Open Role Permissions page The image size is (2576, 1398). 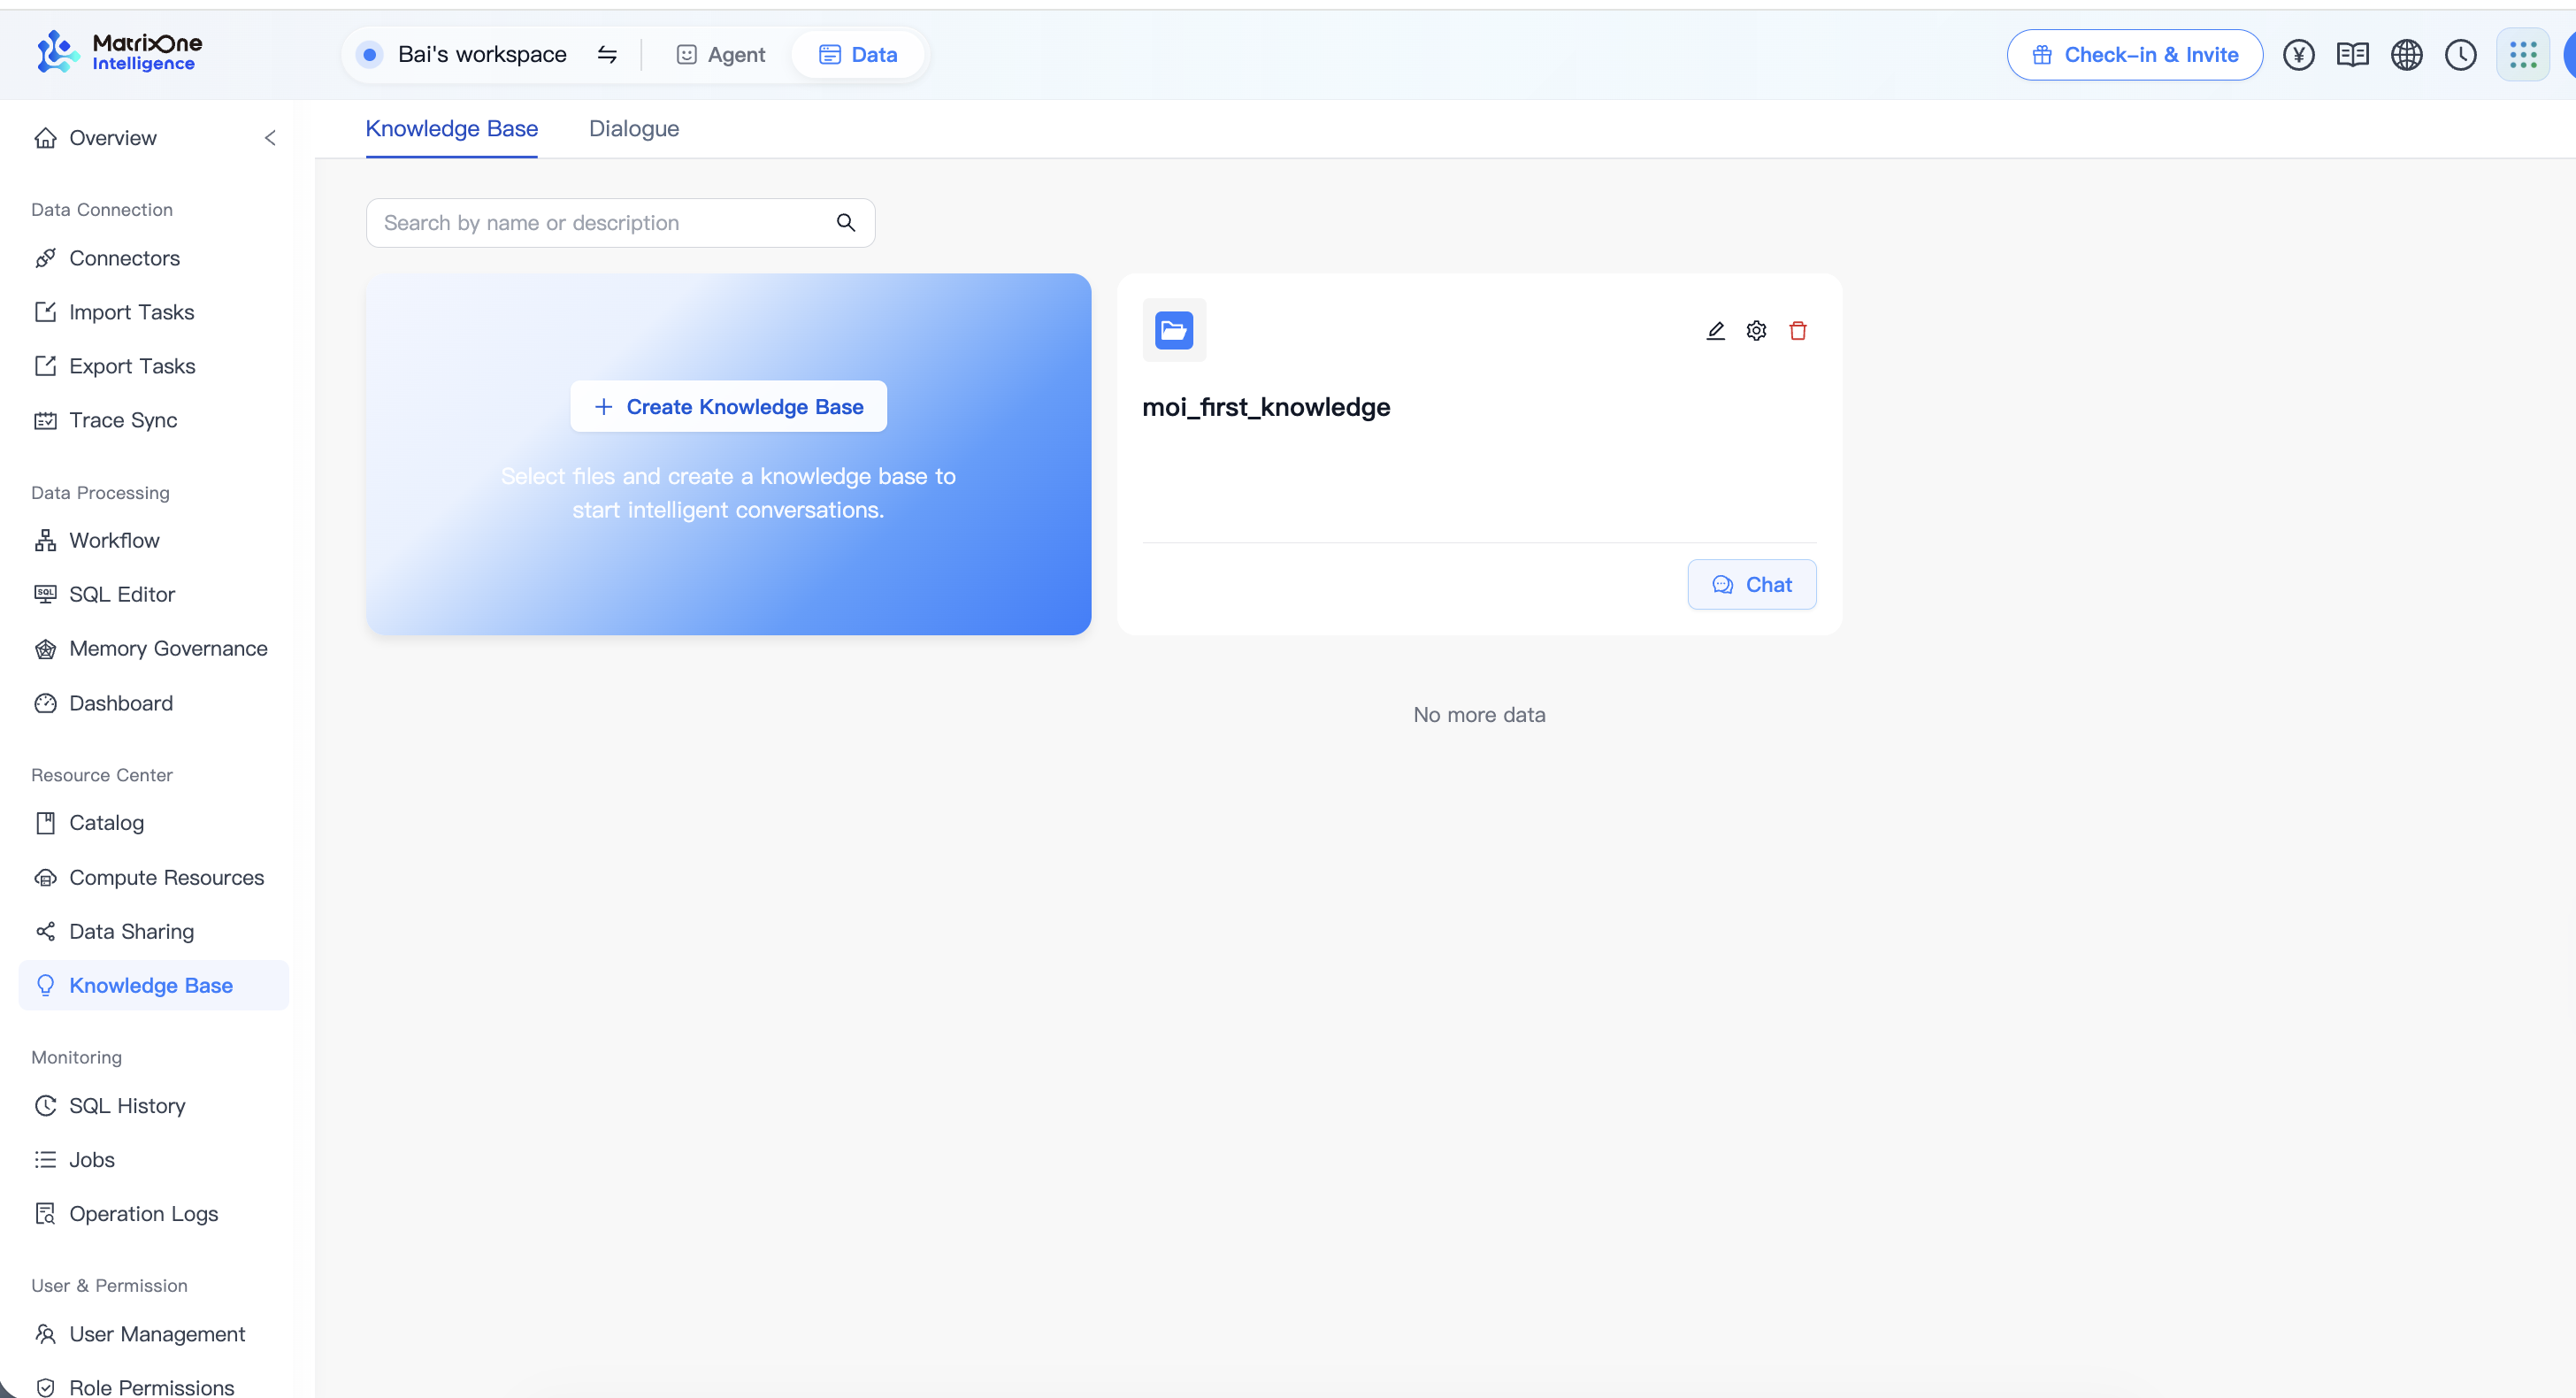pyautogui.click(x=153, y=1387)
